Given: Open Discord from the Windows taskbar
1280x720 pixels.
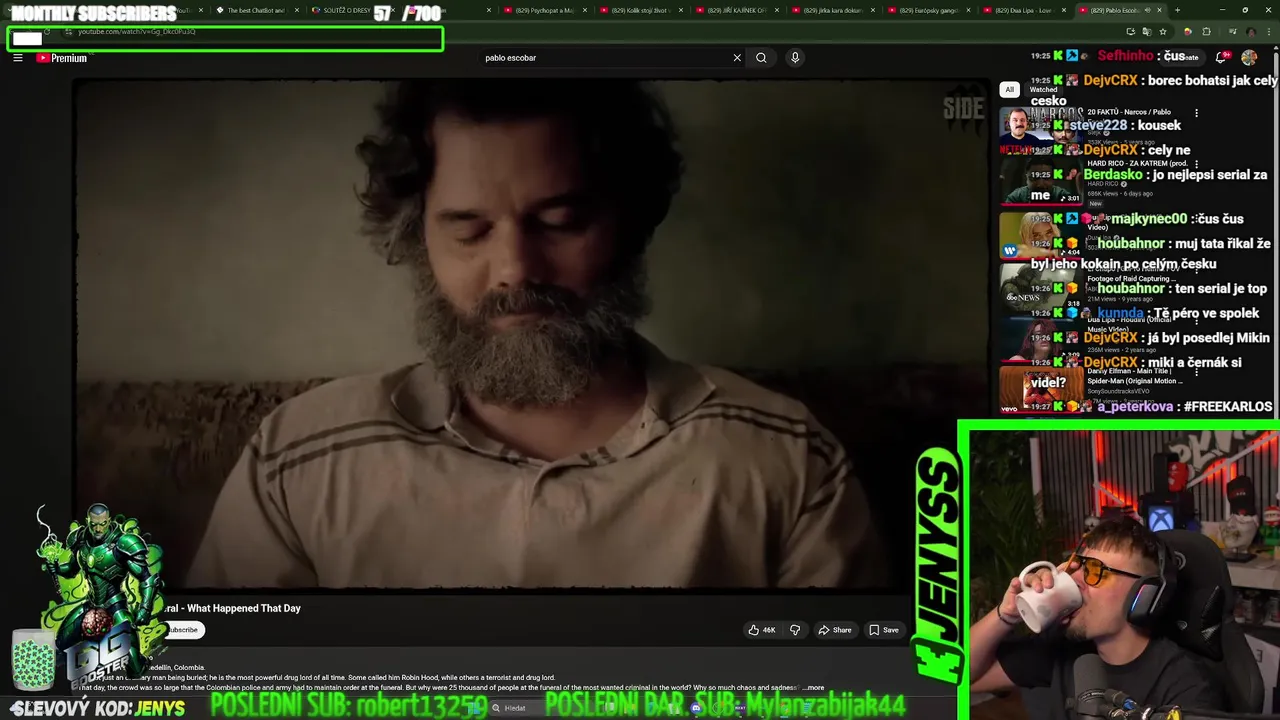Looking at the screenshot, I should [x=696, y=708].
